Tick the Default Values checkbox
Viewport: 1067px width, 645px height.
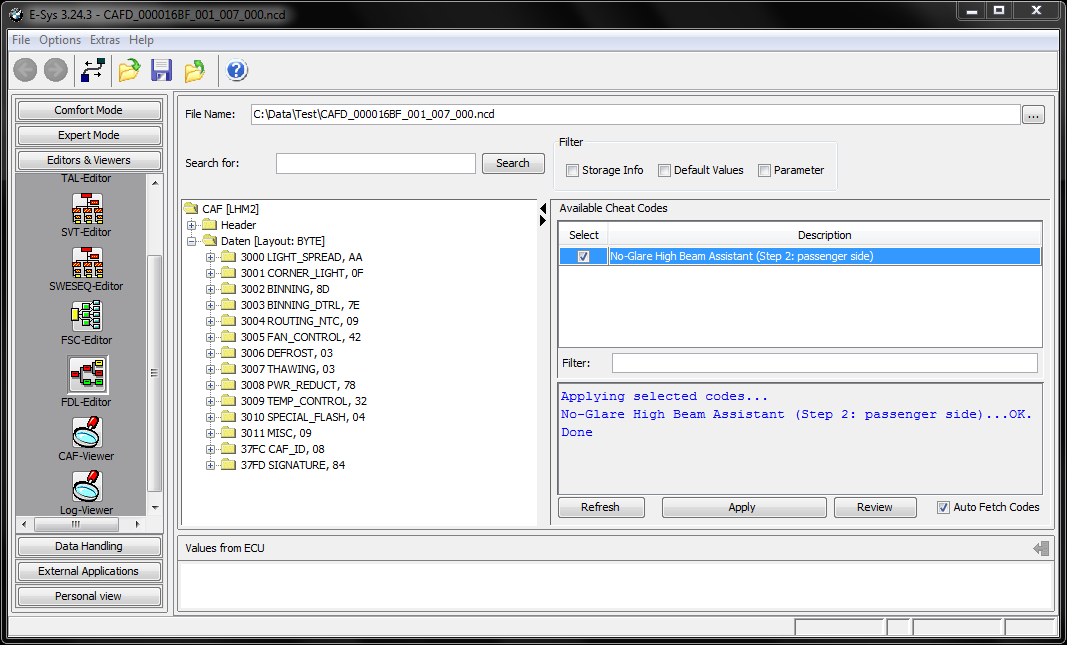coord(664,171)
